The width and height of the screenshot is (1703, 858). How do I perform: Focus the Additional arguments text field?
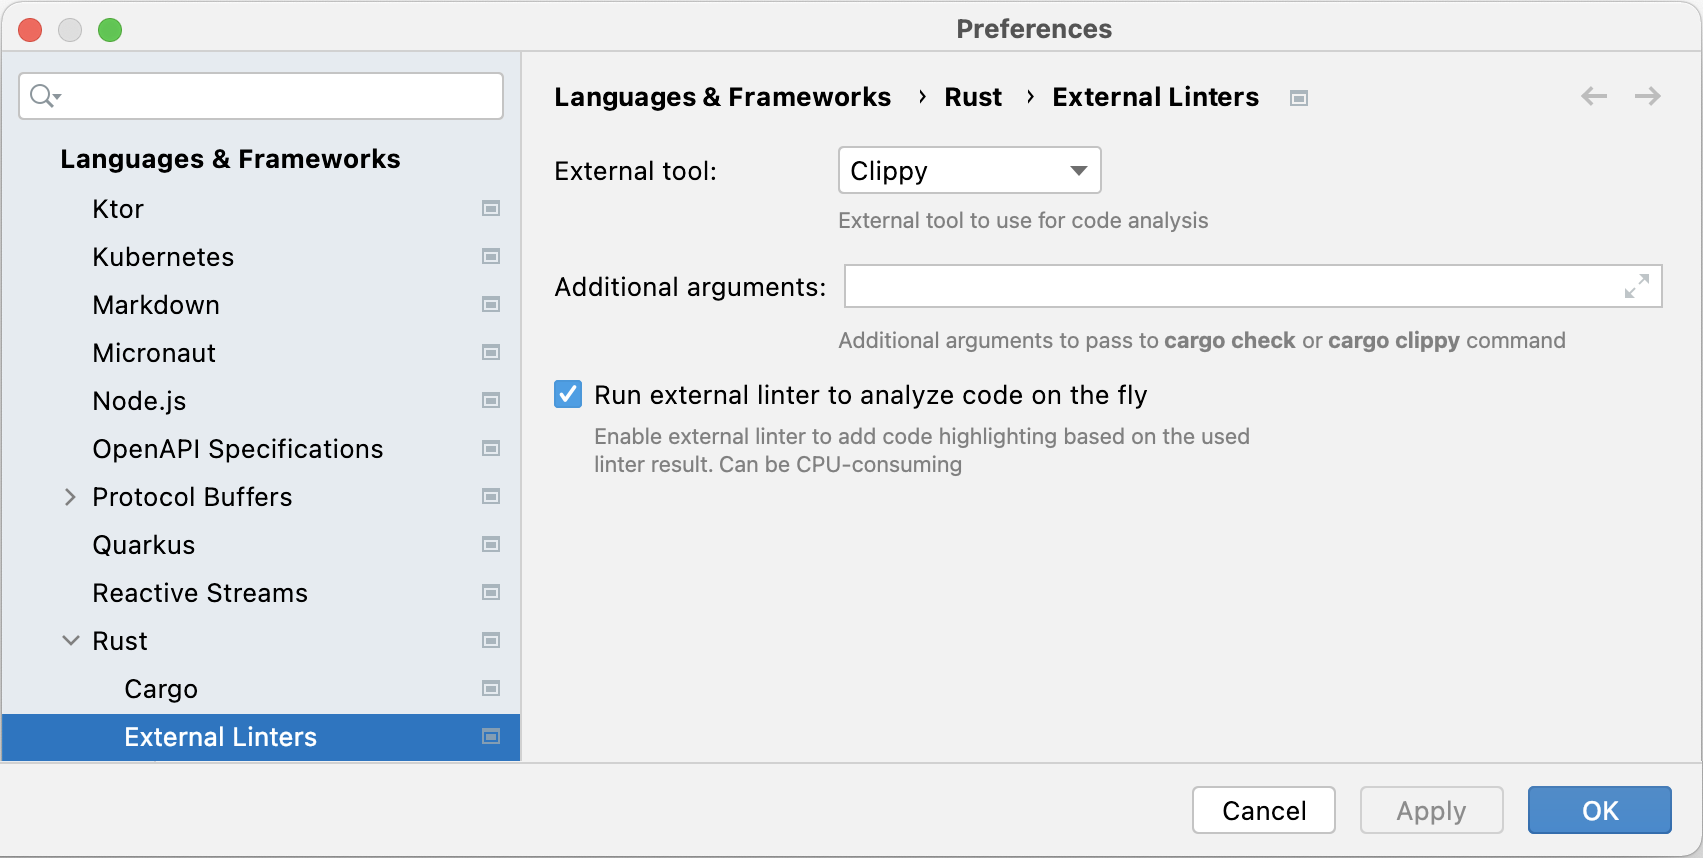[1230, 287]
